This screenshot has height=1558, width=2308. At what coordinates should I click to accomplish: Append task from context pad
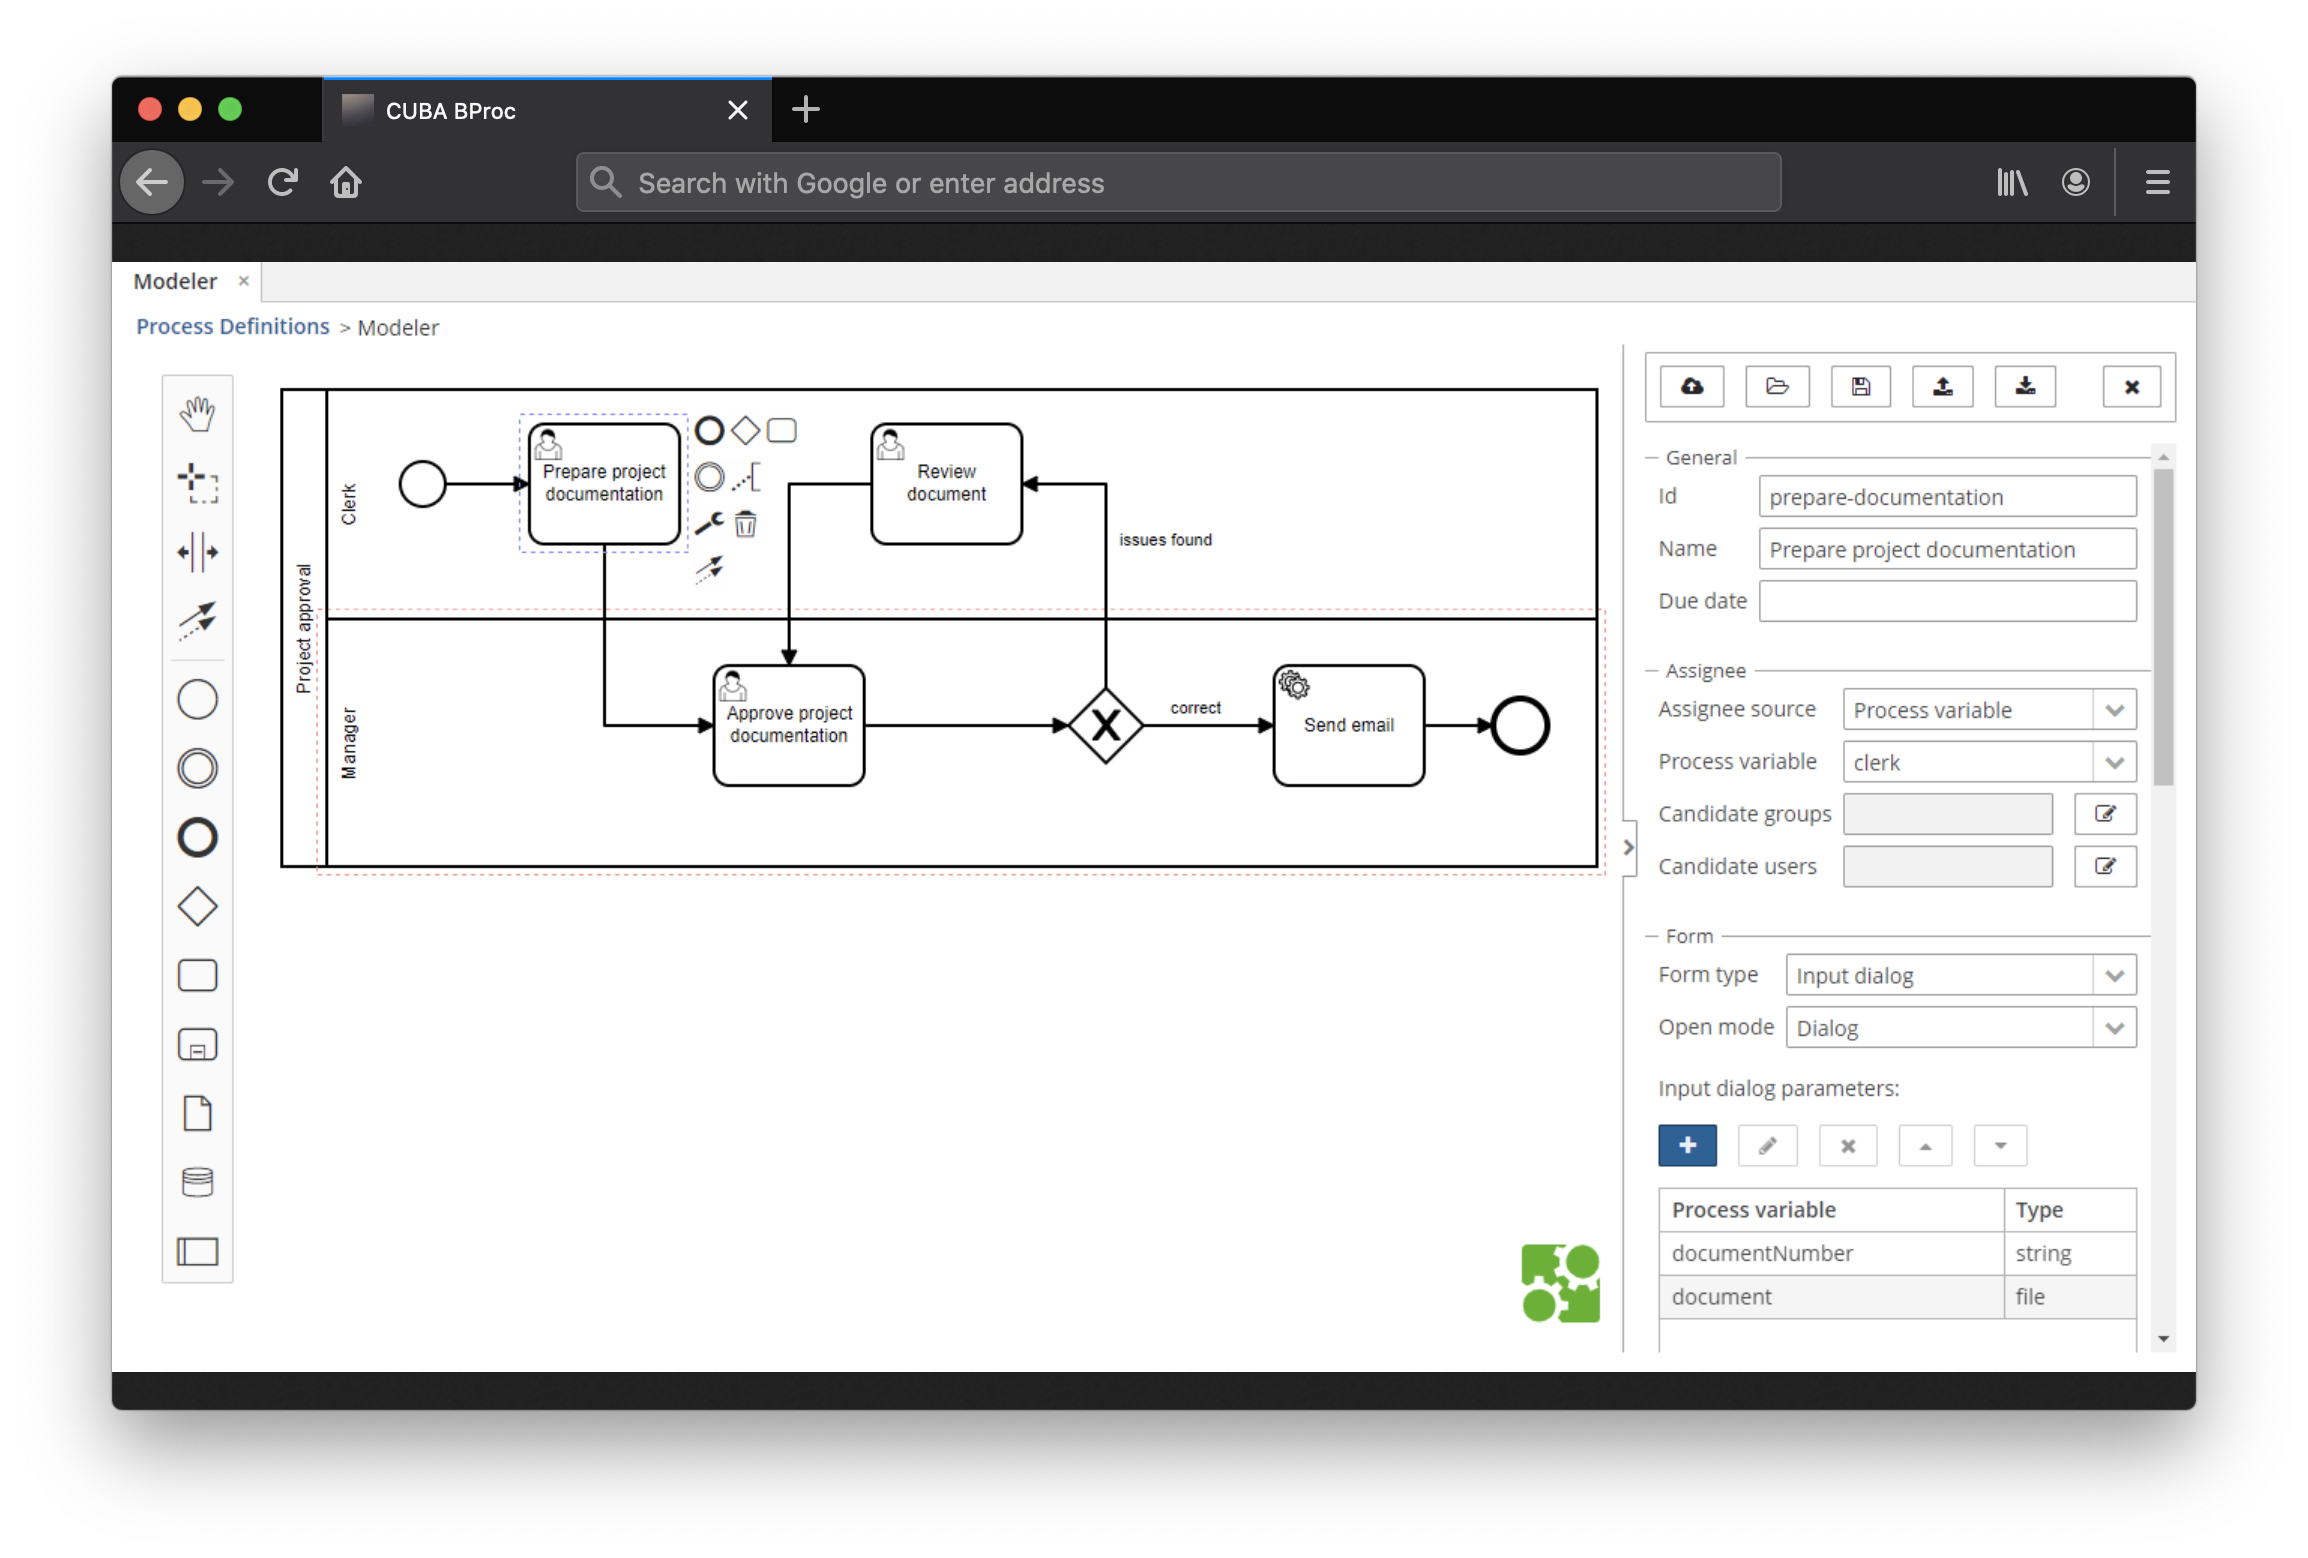point(781,431)
